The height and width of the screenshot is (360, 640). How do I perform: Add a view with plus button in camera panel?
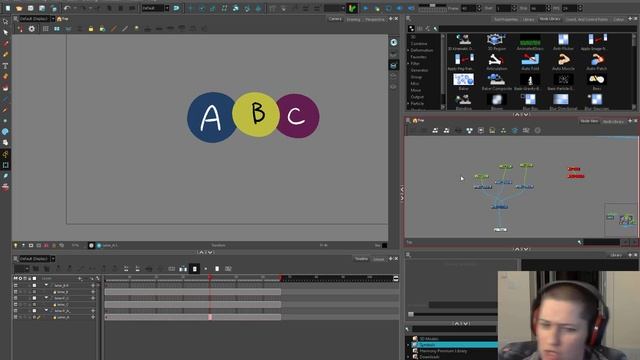[390, 19]
